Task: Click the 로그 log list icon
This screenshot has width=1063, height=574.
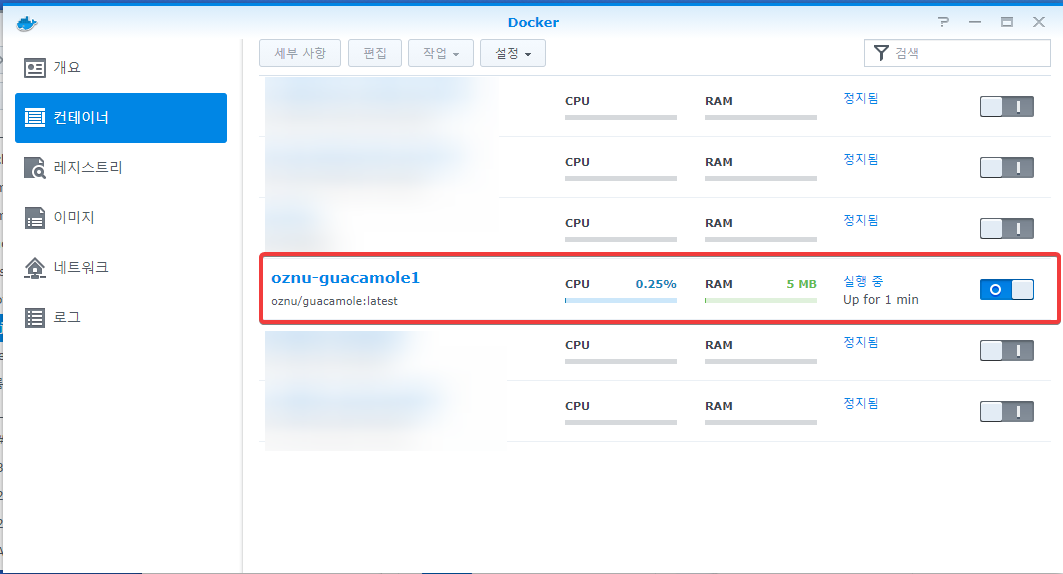Action: pyautogui.click(x=35, y=318)
